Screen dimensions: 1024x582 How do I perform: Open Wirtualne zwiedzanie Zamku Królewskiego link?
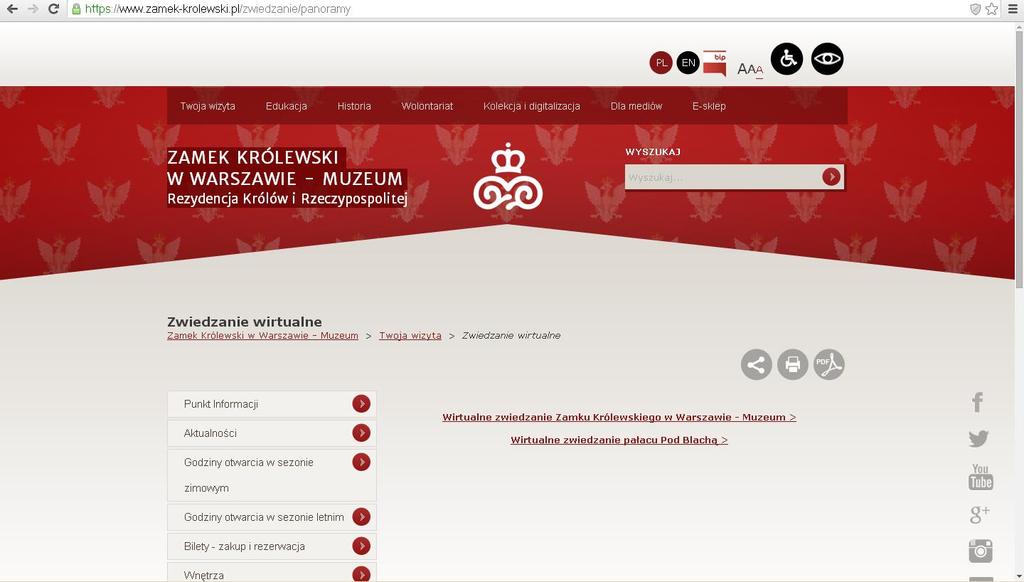click(x=619, y=417)
